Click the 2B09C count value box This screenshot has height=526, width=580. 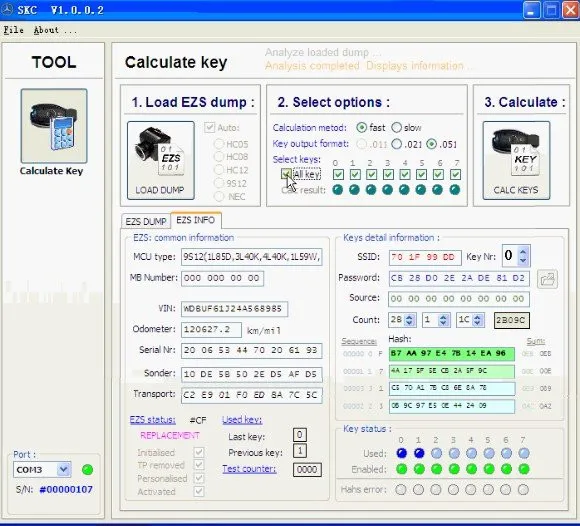[512, 320]
